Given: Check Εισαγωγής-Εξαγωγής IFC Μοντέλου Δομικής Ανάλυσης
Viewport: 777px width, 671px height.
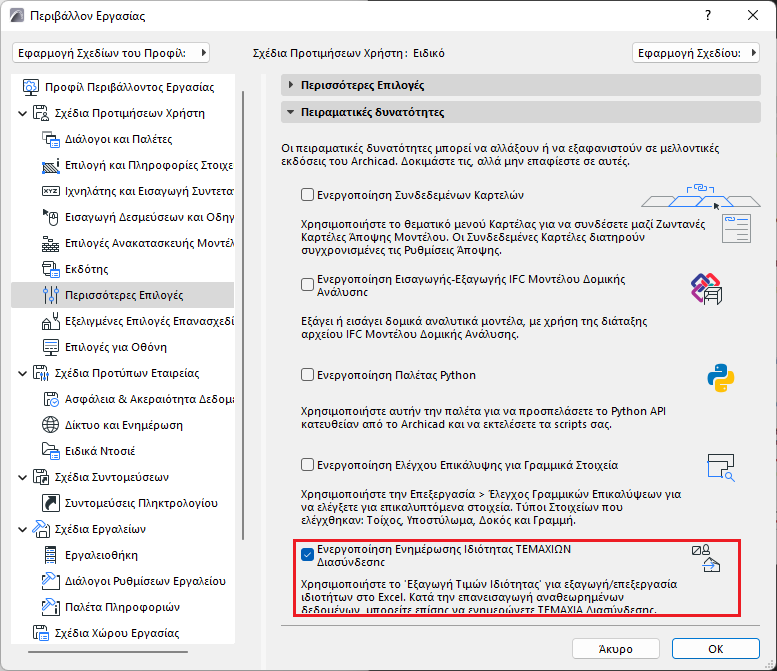Looking at the screenshot, I should 308,284.
